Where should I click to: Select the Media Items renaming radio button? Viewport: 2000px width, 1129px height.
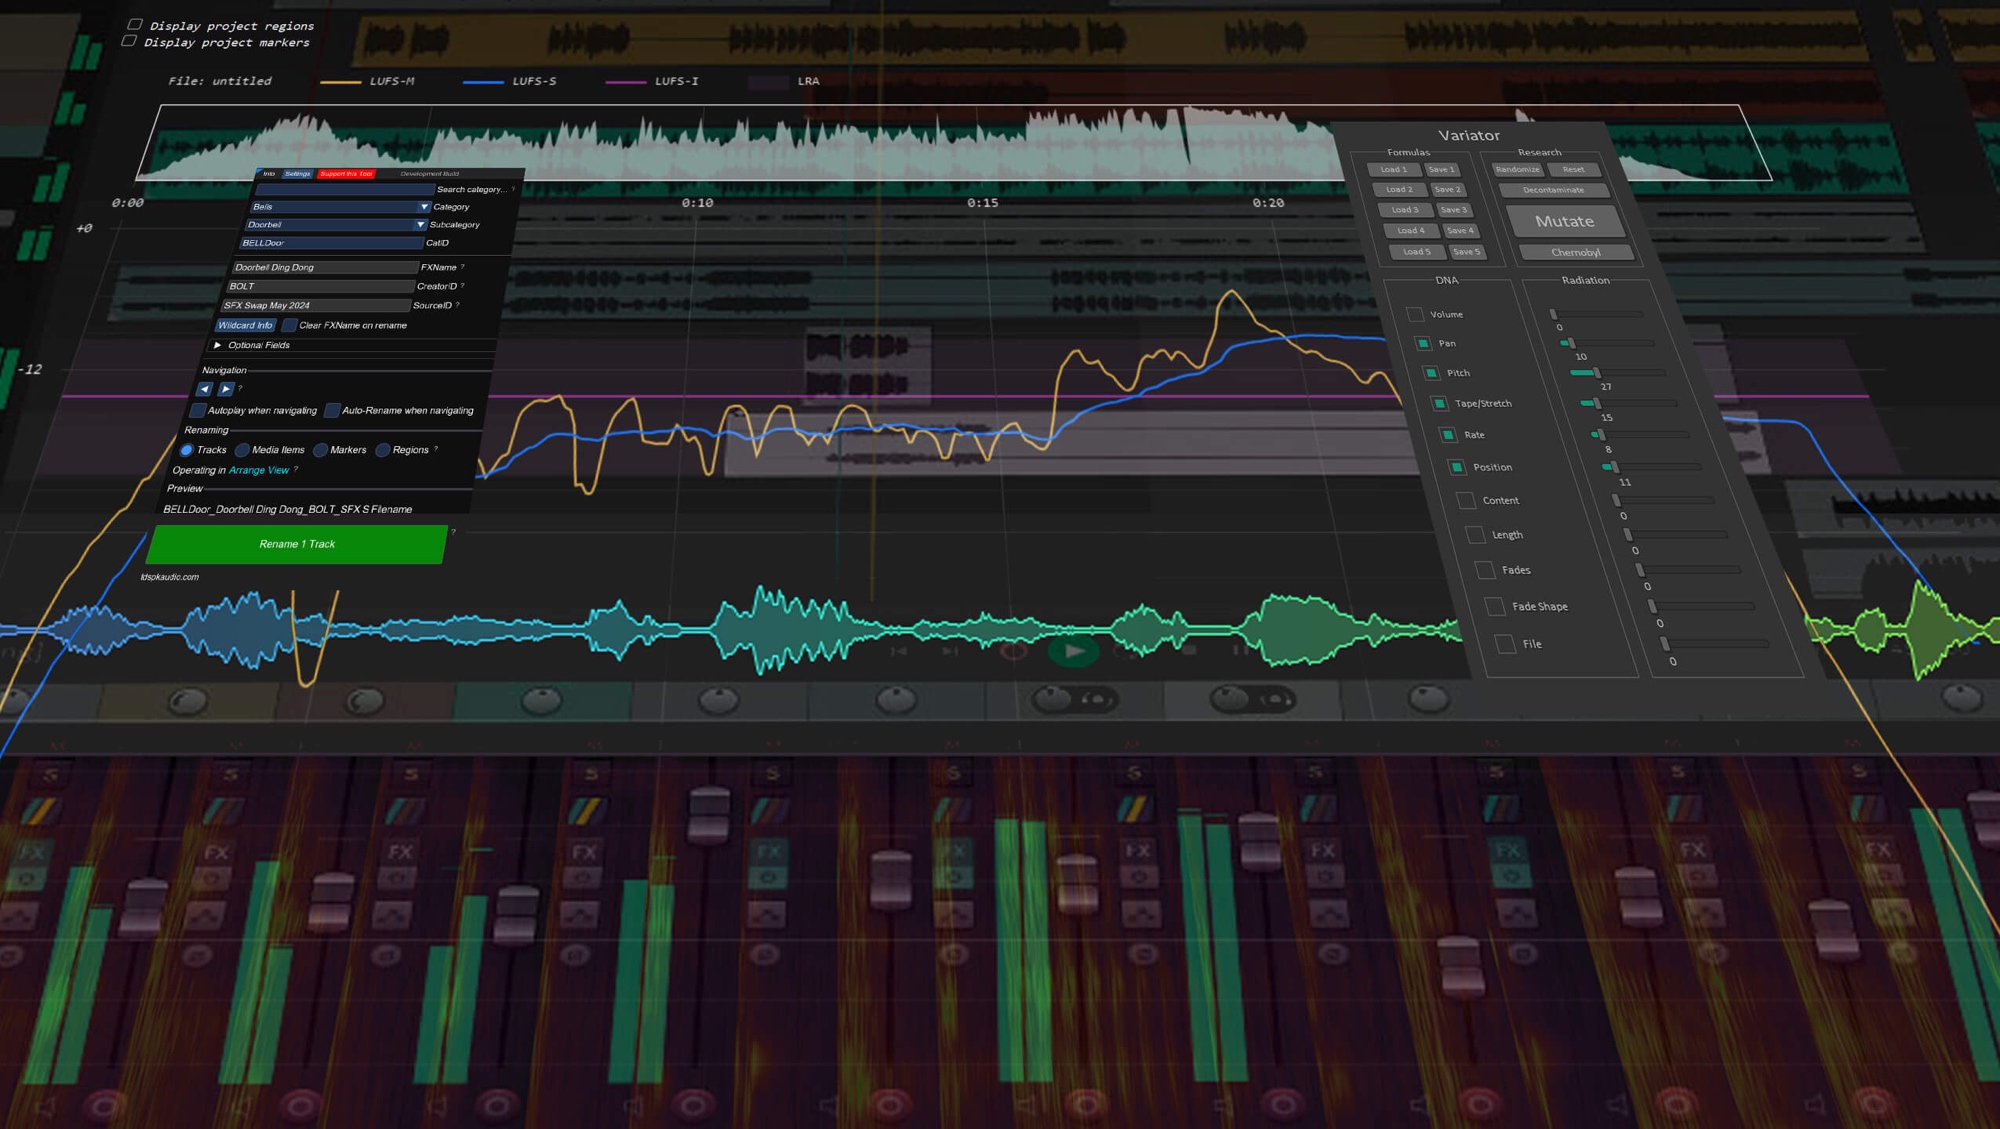(x=243, y=450)
